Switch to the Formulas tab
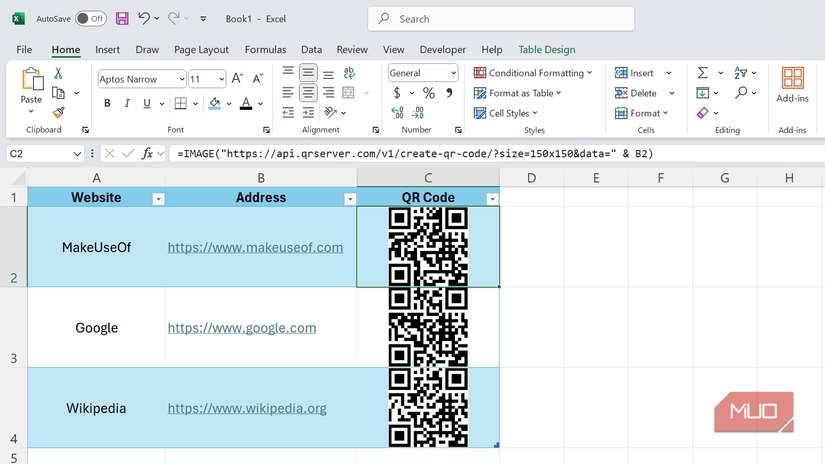 [x=265, y=49]
